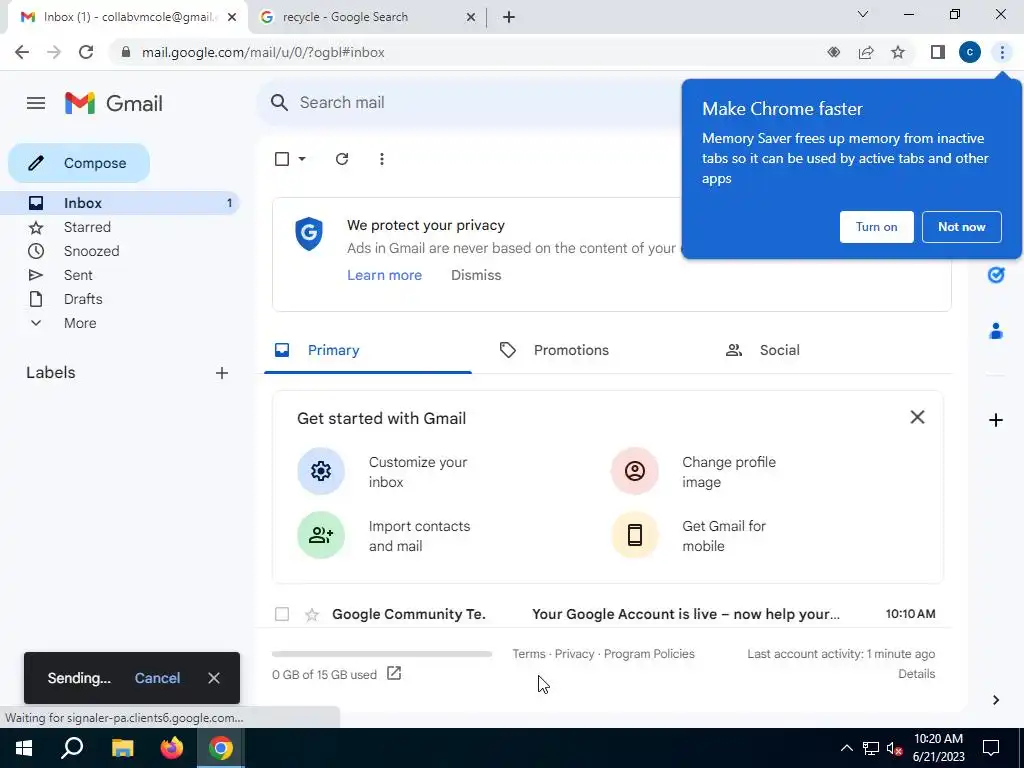Click the Compose button
The image size is (1024, 768).
[79, 163]
